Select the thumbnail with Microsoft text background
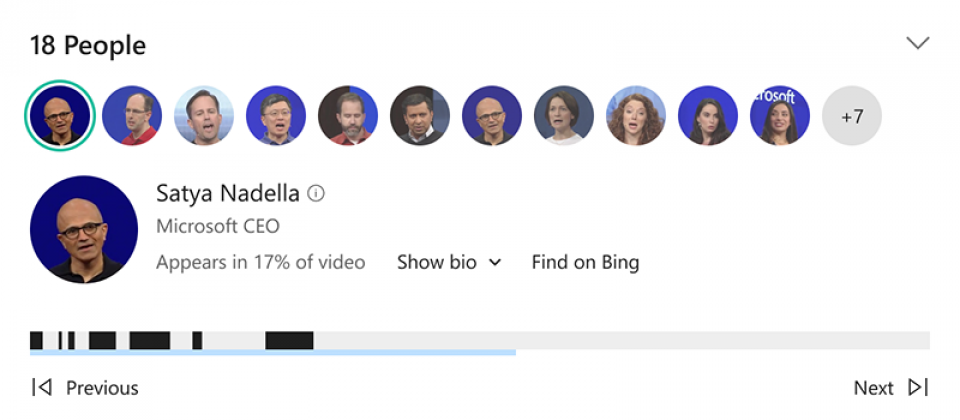 tap(780, 116)
